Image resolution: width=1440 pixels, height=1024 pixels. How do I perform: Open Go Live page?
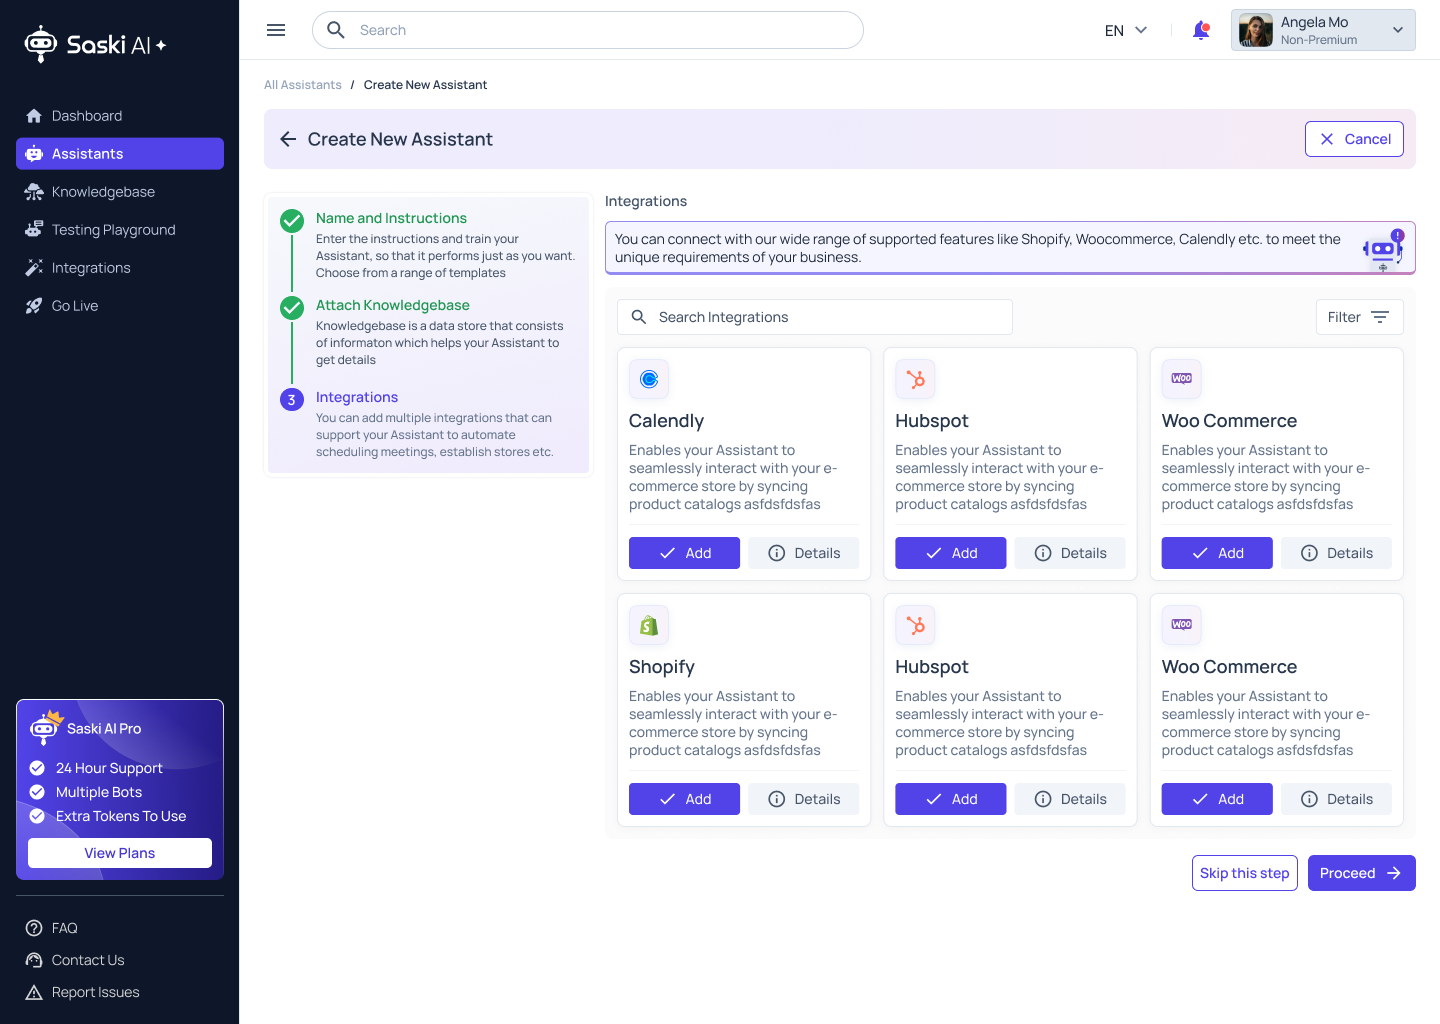(x=120, y=306)
